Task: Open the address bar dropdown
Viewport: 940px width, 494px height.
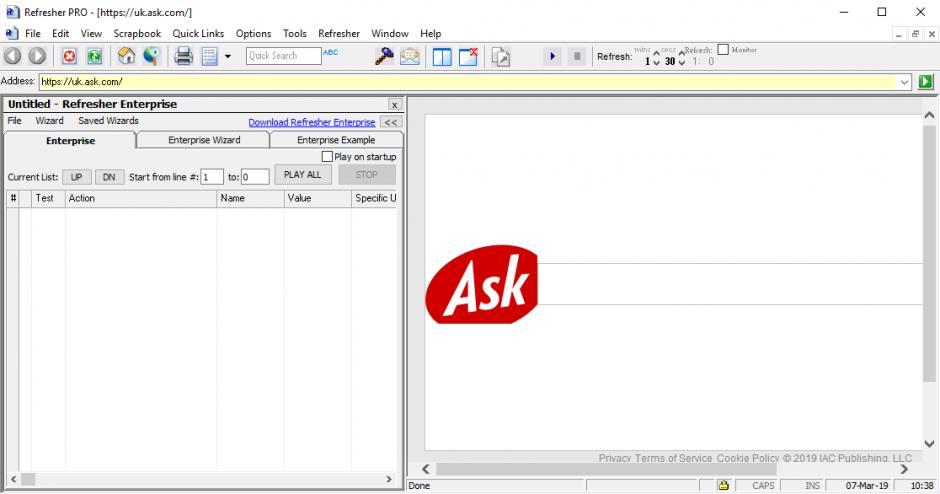Action: click(905, 82)
